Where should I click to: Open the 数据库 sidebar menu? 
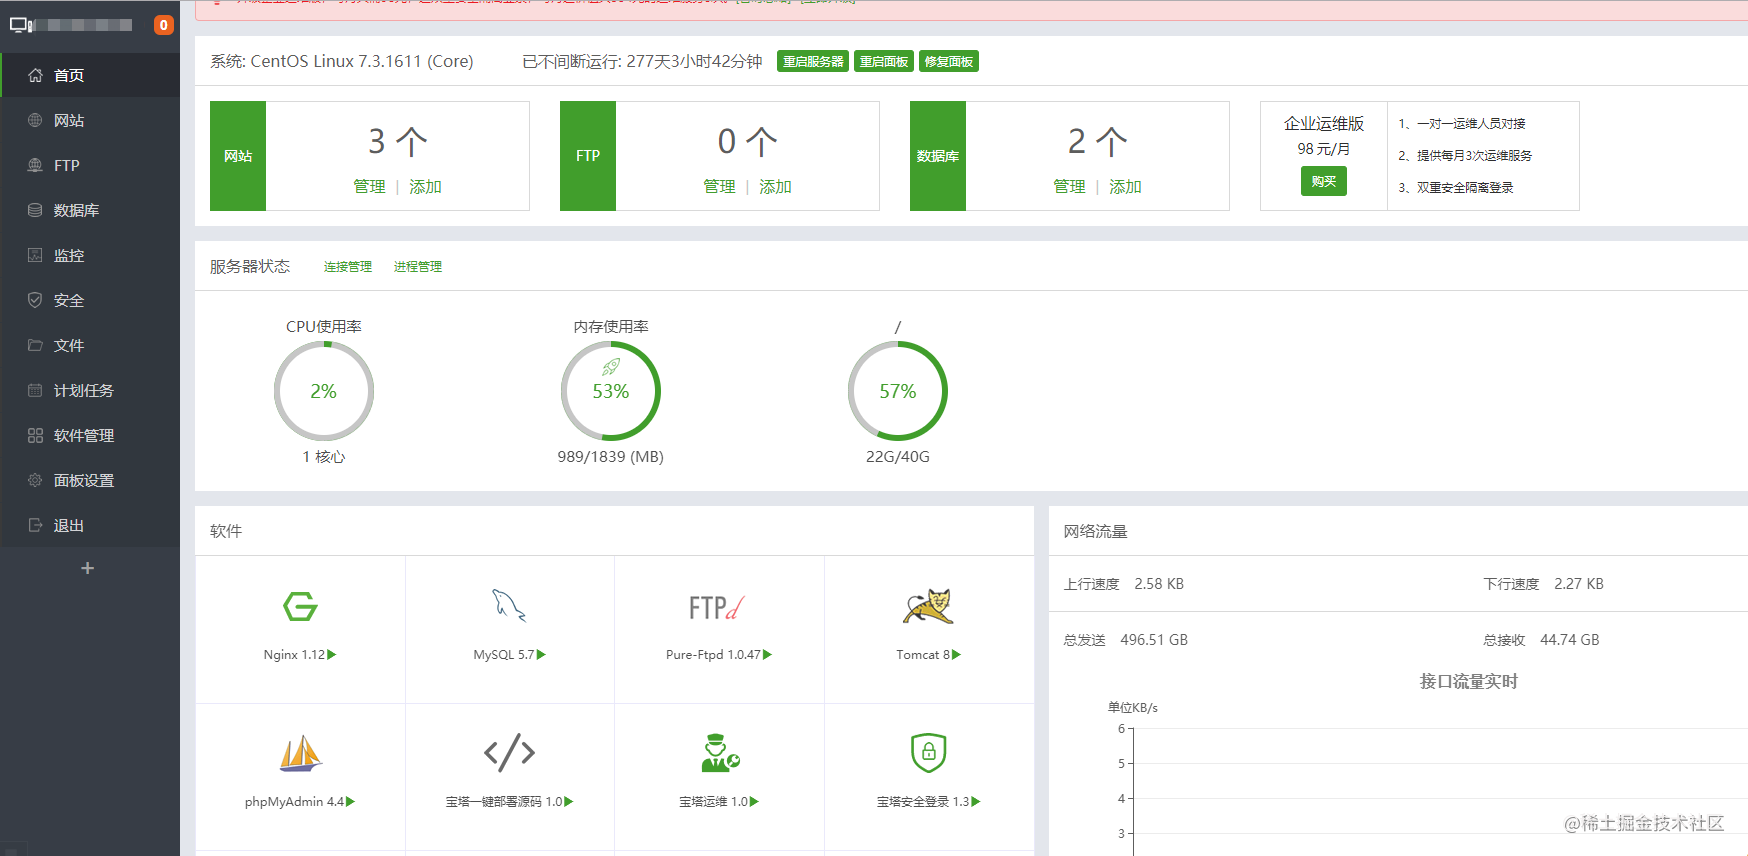pos(90,210)
